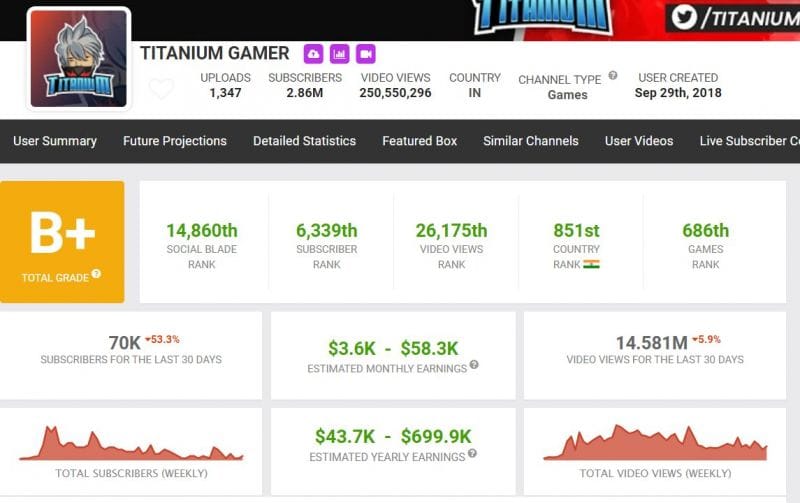The height and width of the screenshot is (503, 800).
Task: Click the purple video camera icon
Action: coord(365,53)
